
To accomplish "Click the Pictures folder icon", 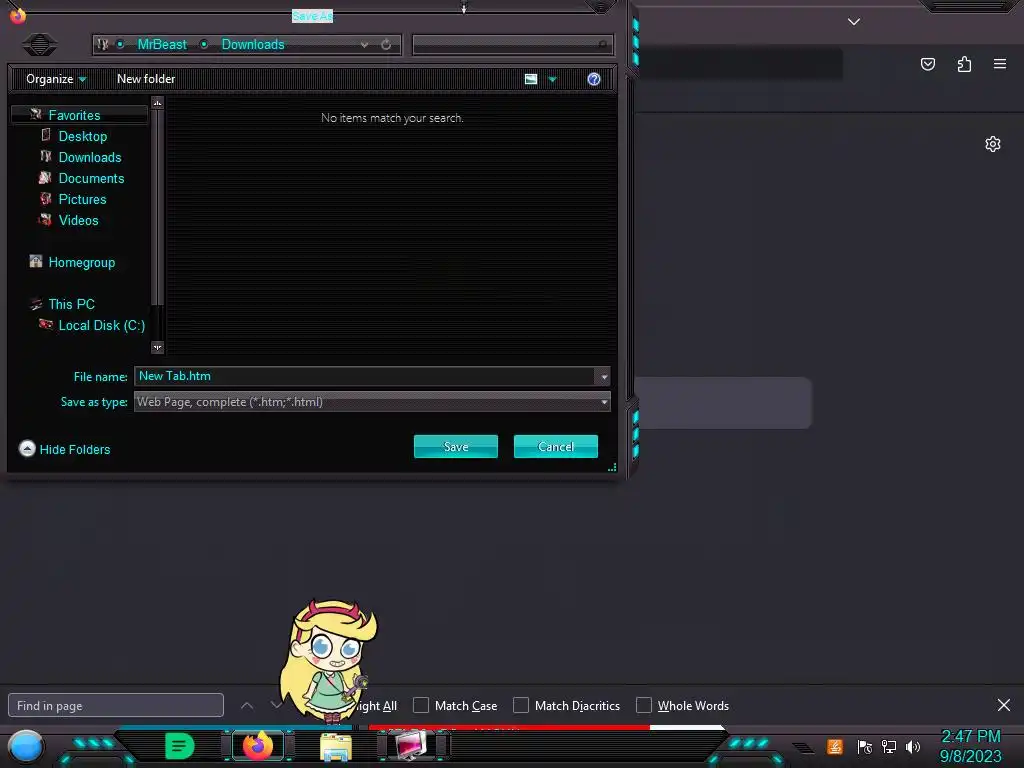I will 45,199.
